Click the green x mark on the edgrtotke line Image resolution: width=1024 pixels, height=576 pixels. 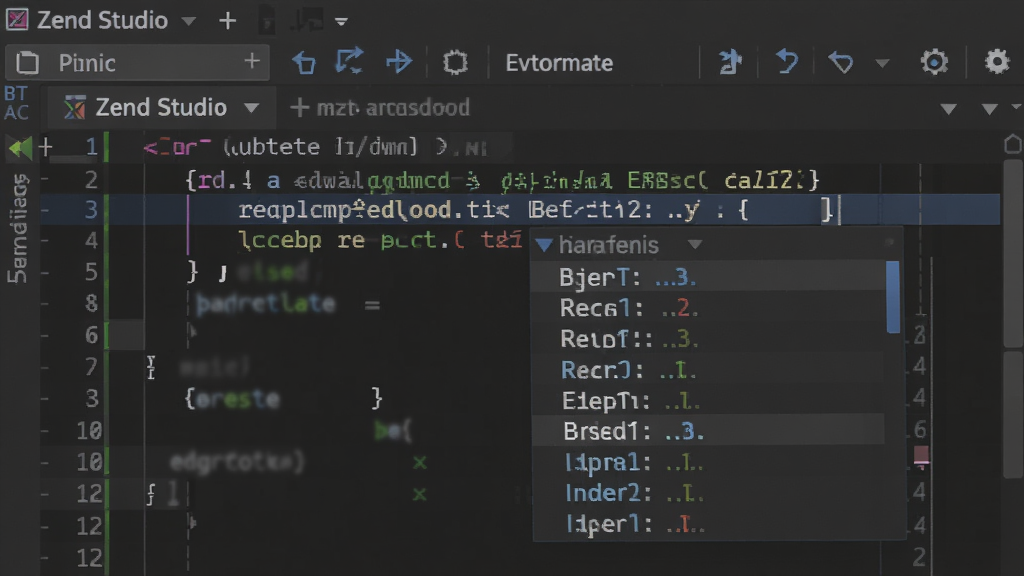point(420,462)
